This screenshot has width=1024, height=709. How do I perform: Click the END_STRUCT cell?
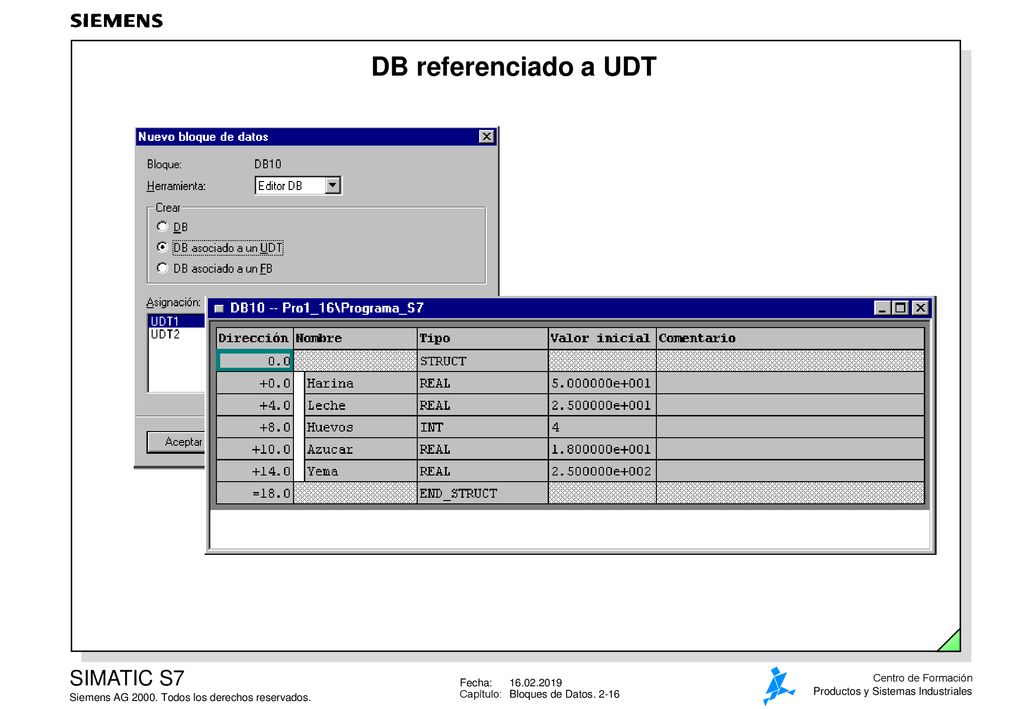point(483,494)
